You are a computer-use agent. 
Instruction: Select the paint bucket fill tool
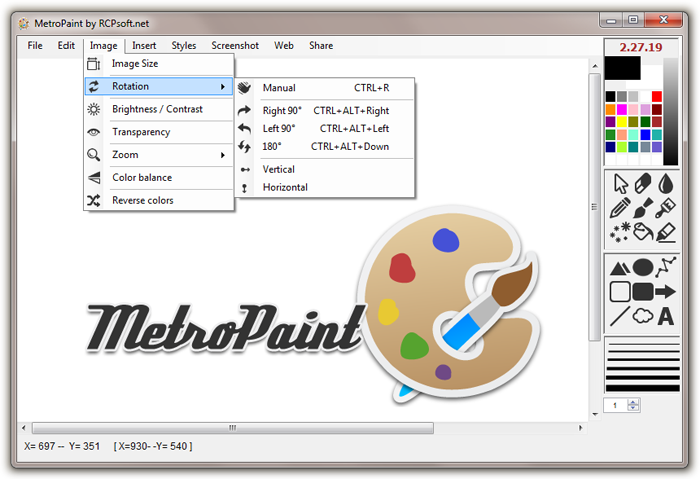point(643,232)
